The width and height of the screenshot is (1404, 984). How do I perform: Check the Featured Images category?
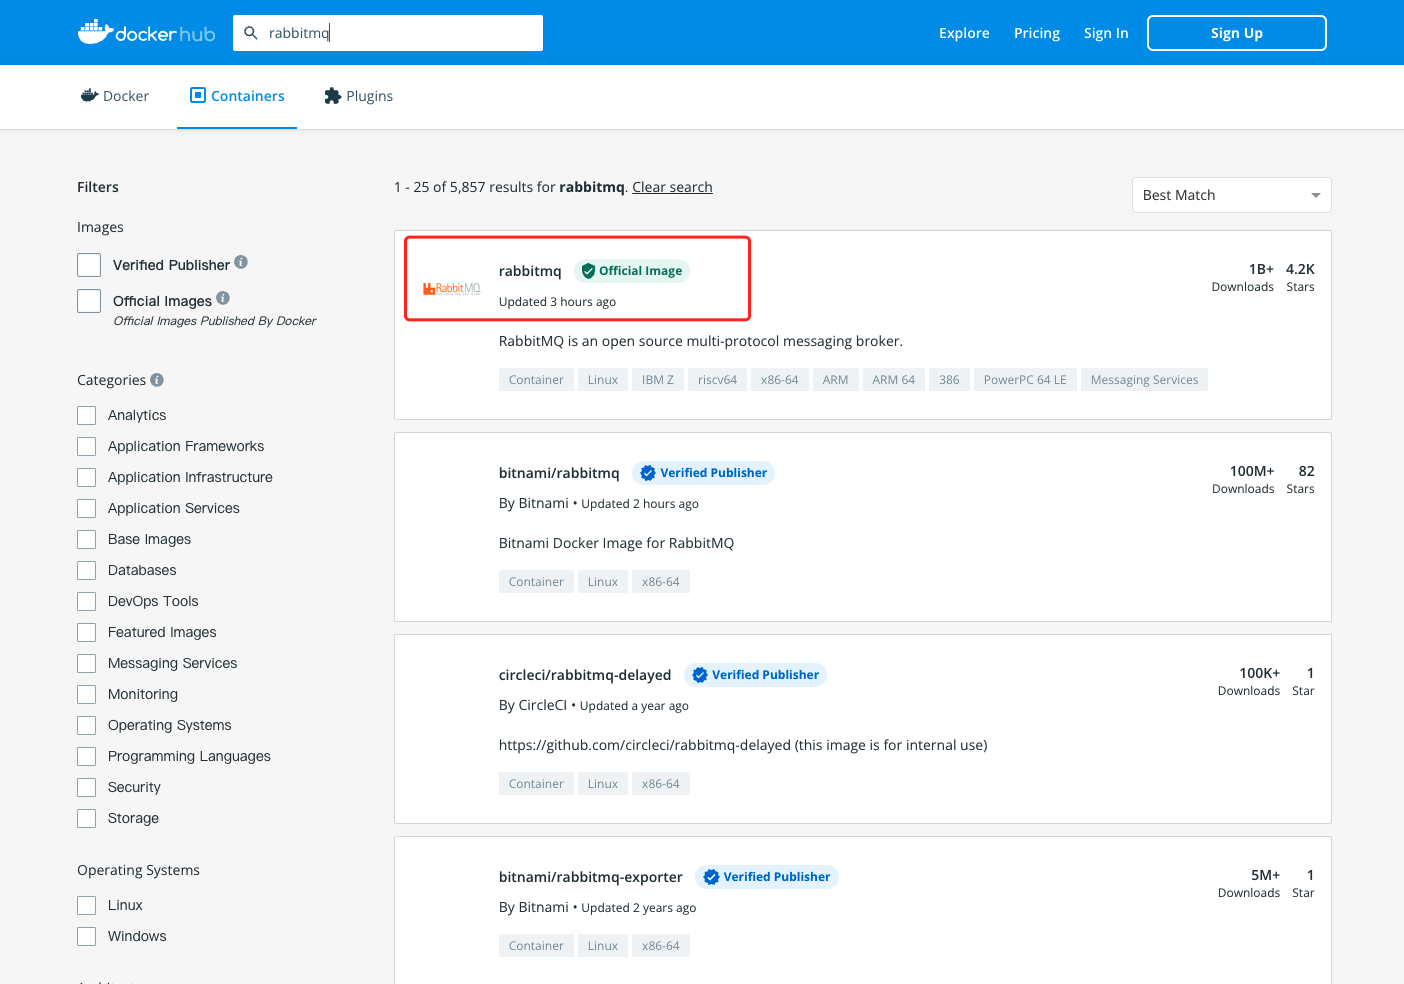(87, 632)
